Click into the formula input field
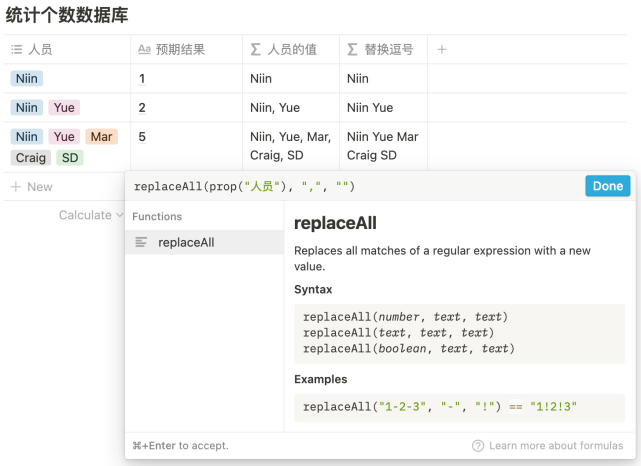The image size is (641, 466). [x=350, y=186]
